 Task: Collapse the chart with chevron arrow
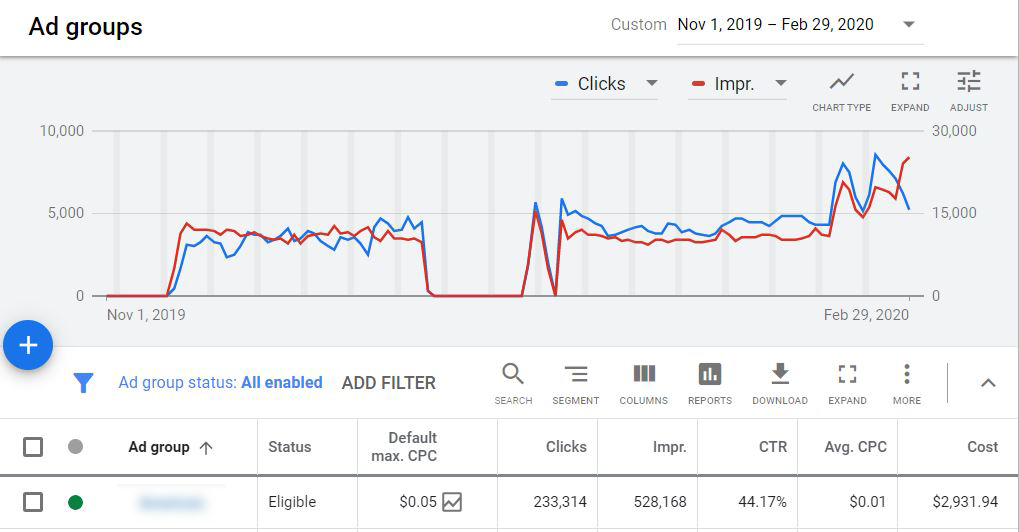[x=988, y=382]
